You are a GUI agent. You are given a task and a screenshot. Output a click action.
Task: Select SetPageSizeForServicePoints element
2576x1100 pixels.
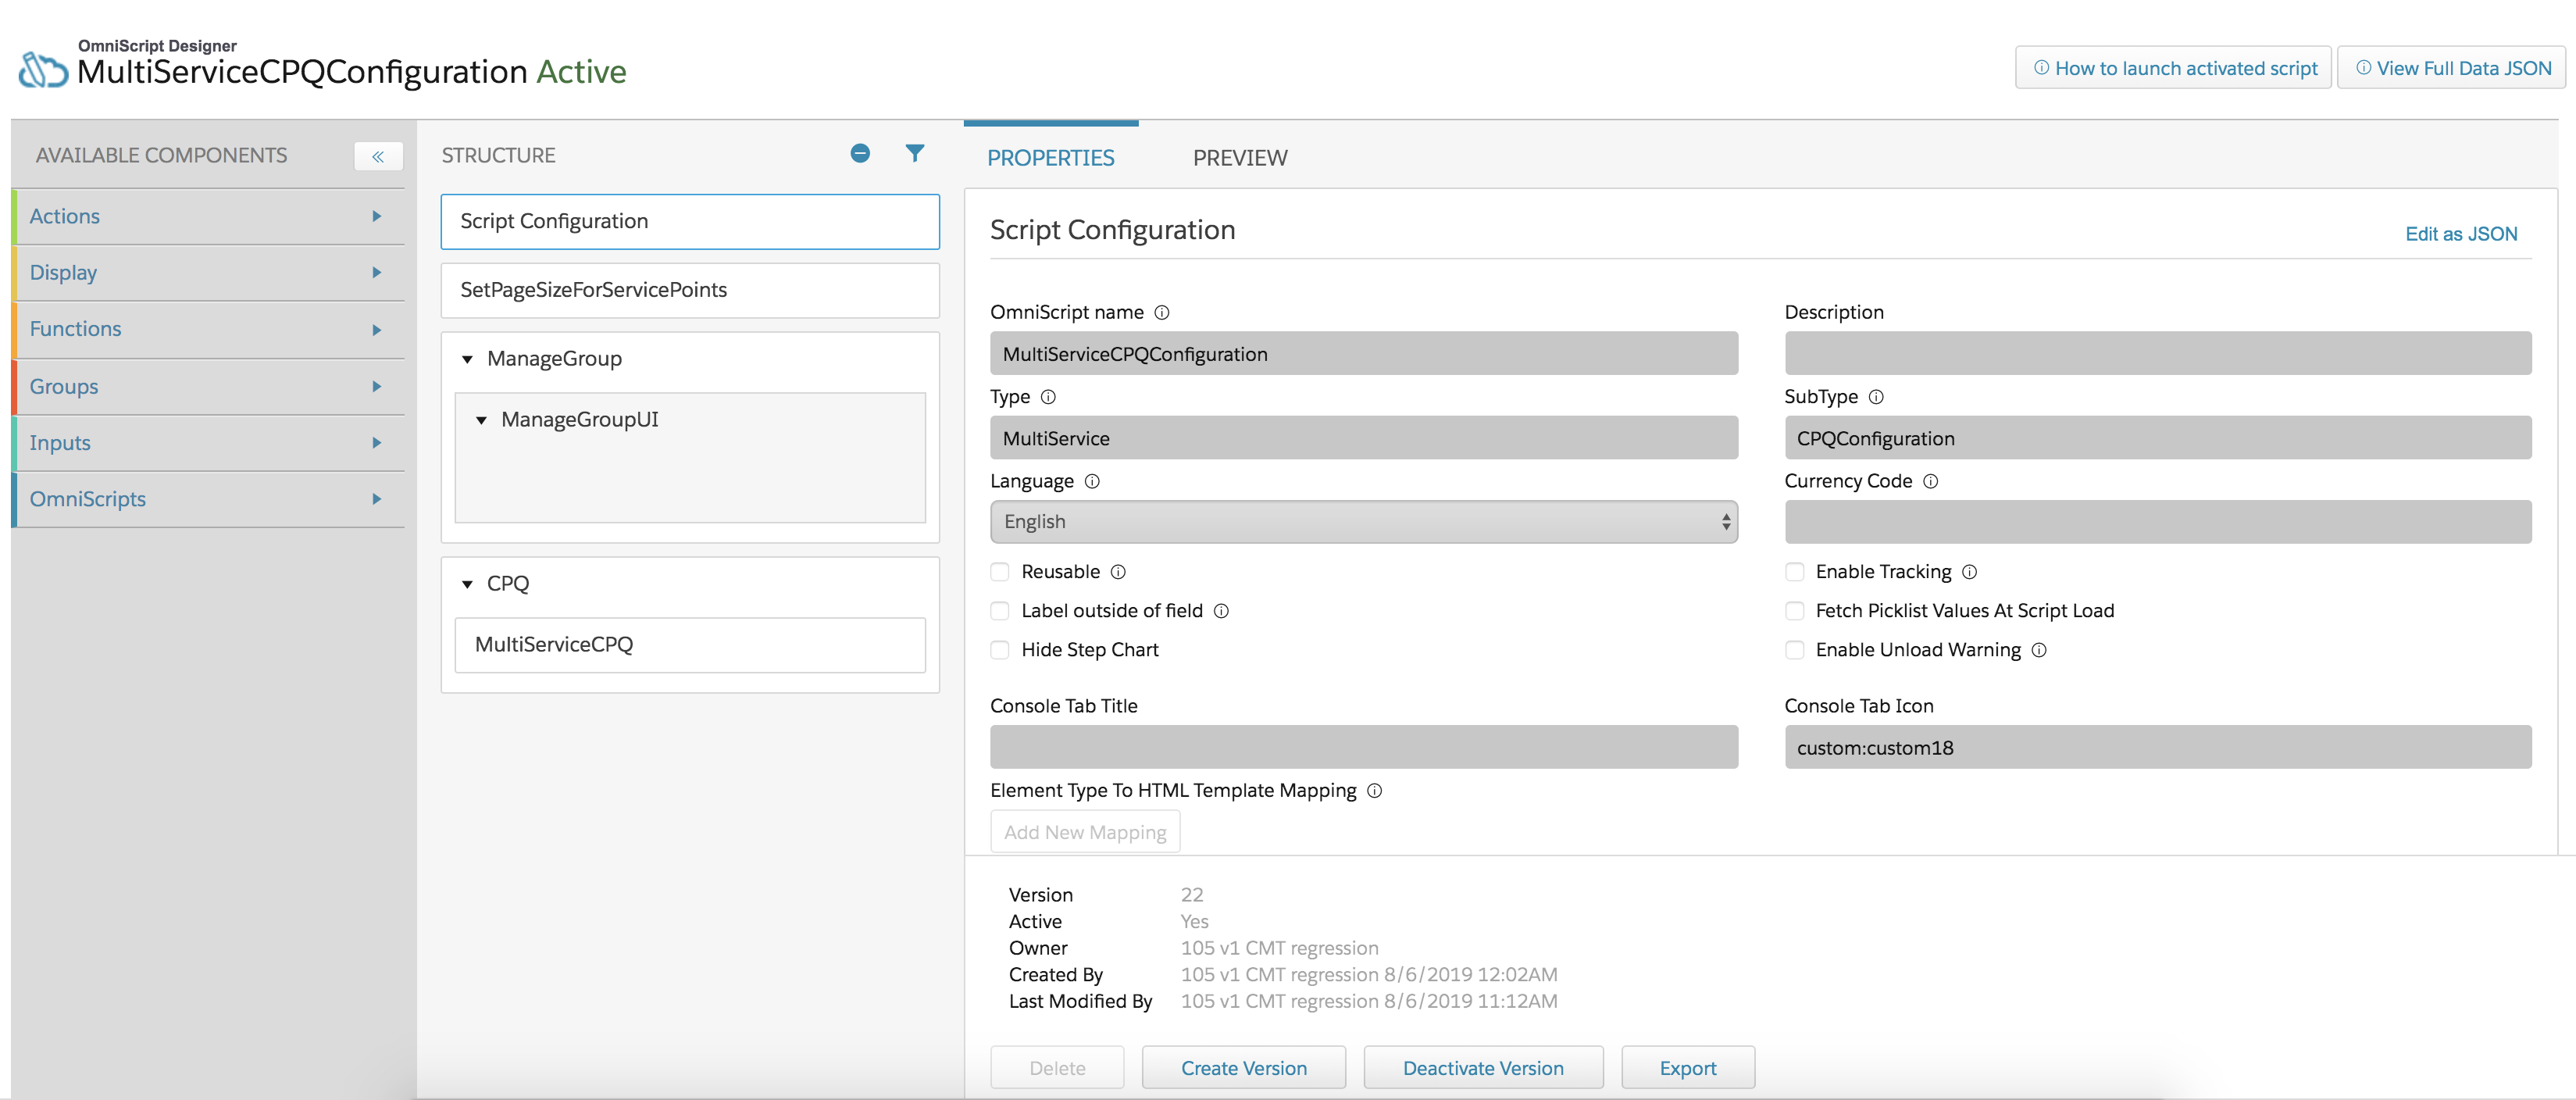point(690,290)
